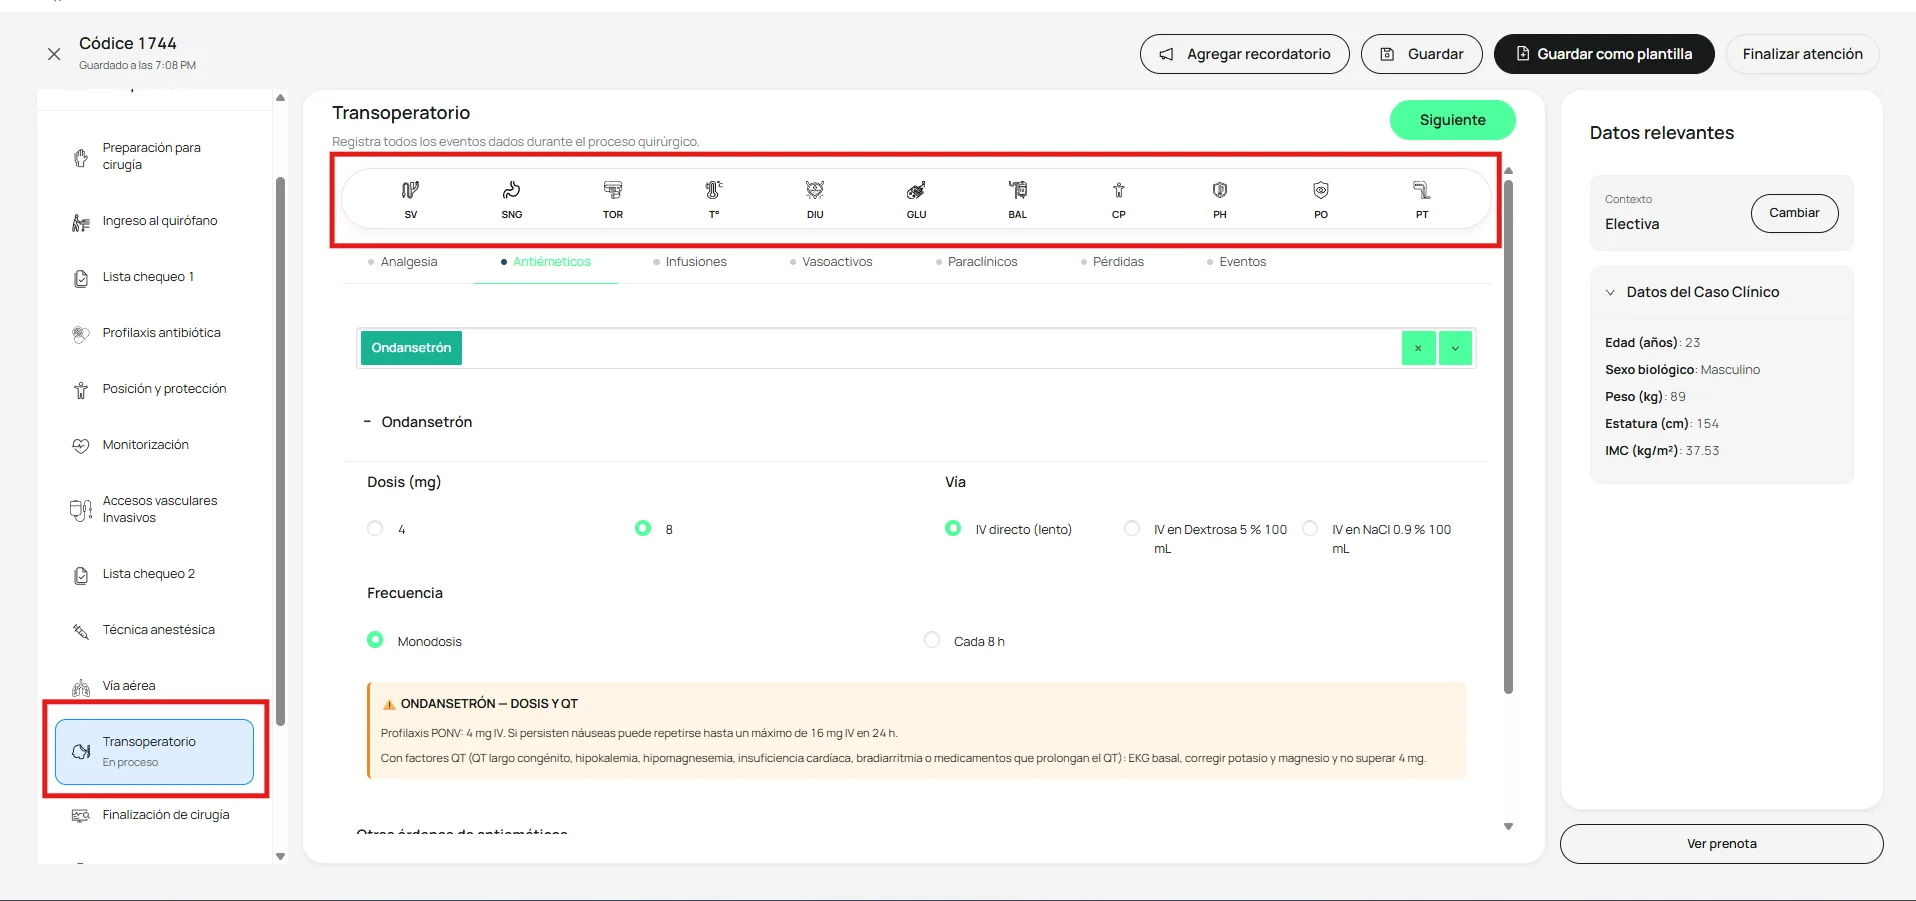
Task: Click the sidebar scroll up arrow
Action: 280,98
